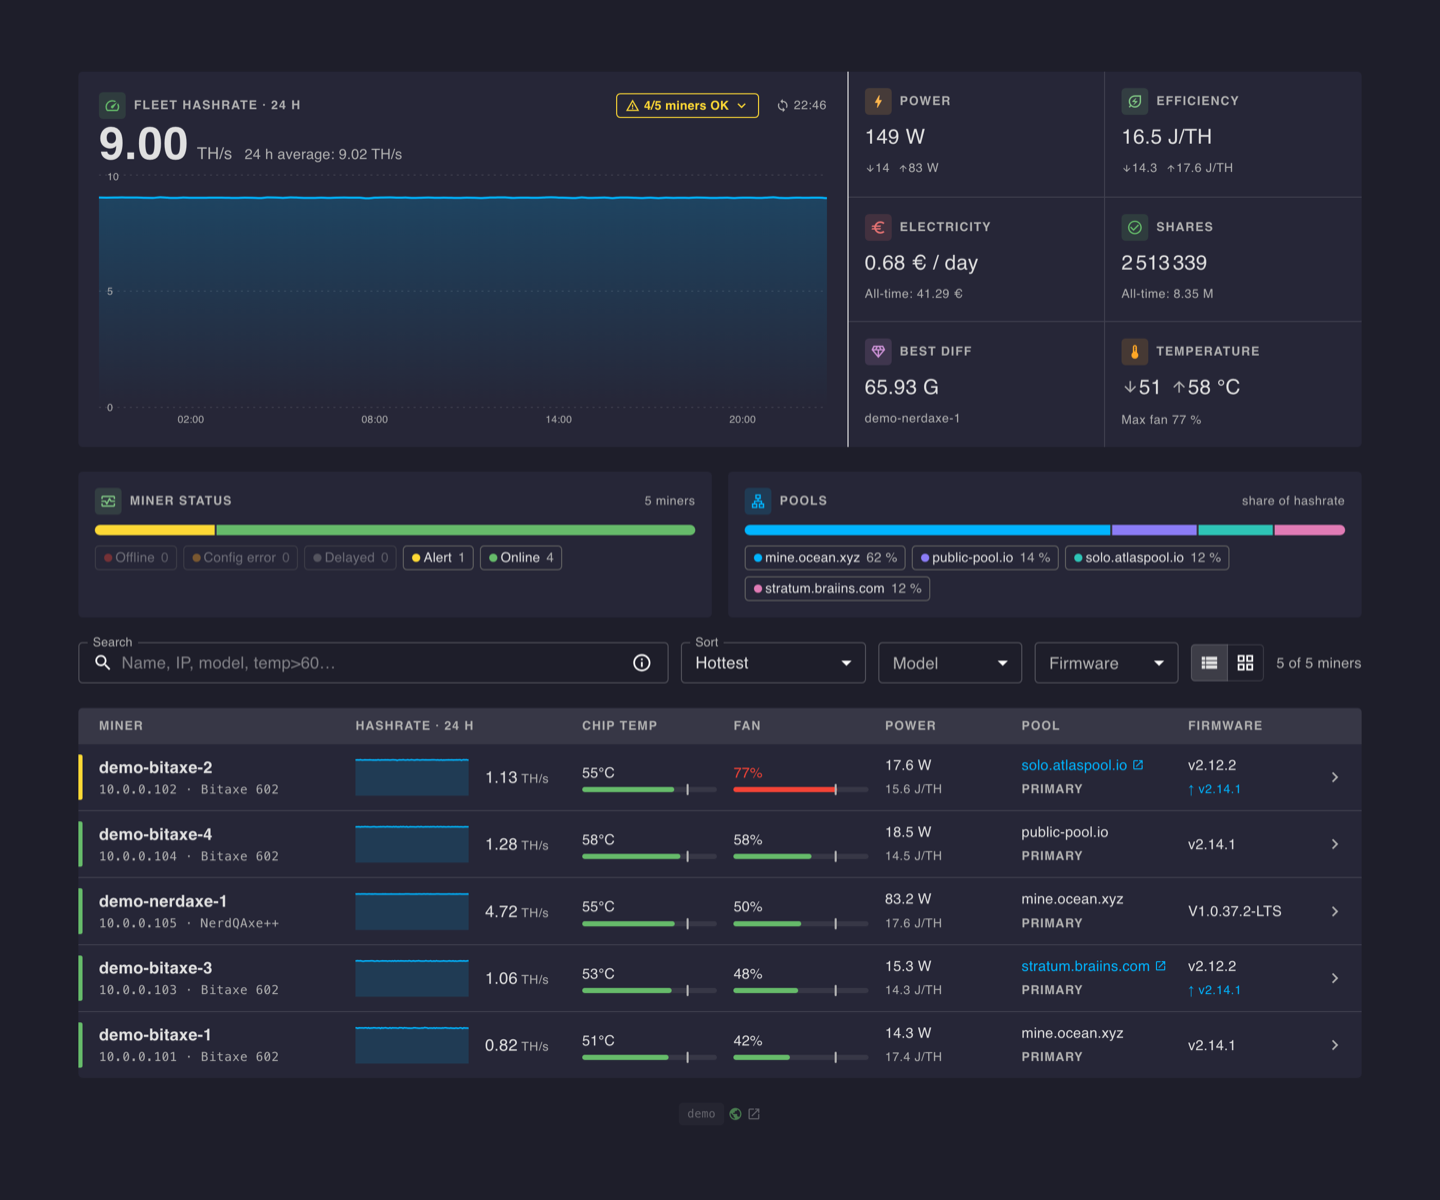Click the Electricity euro icon
1440x1200 pixels.
pyautogui.click(x=878, y=227)
